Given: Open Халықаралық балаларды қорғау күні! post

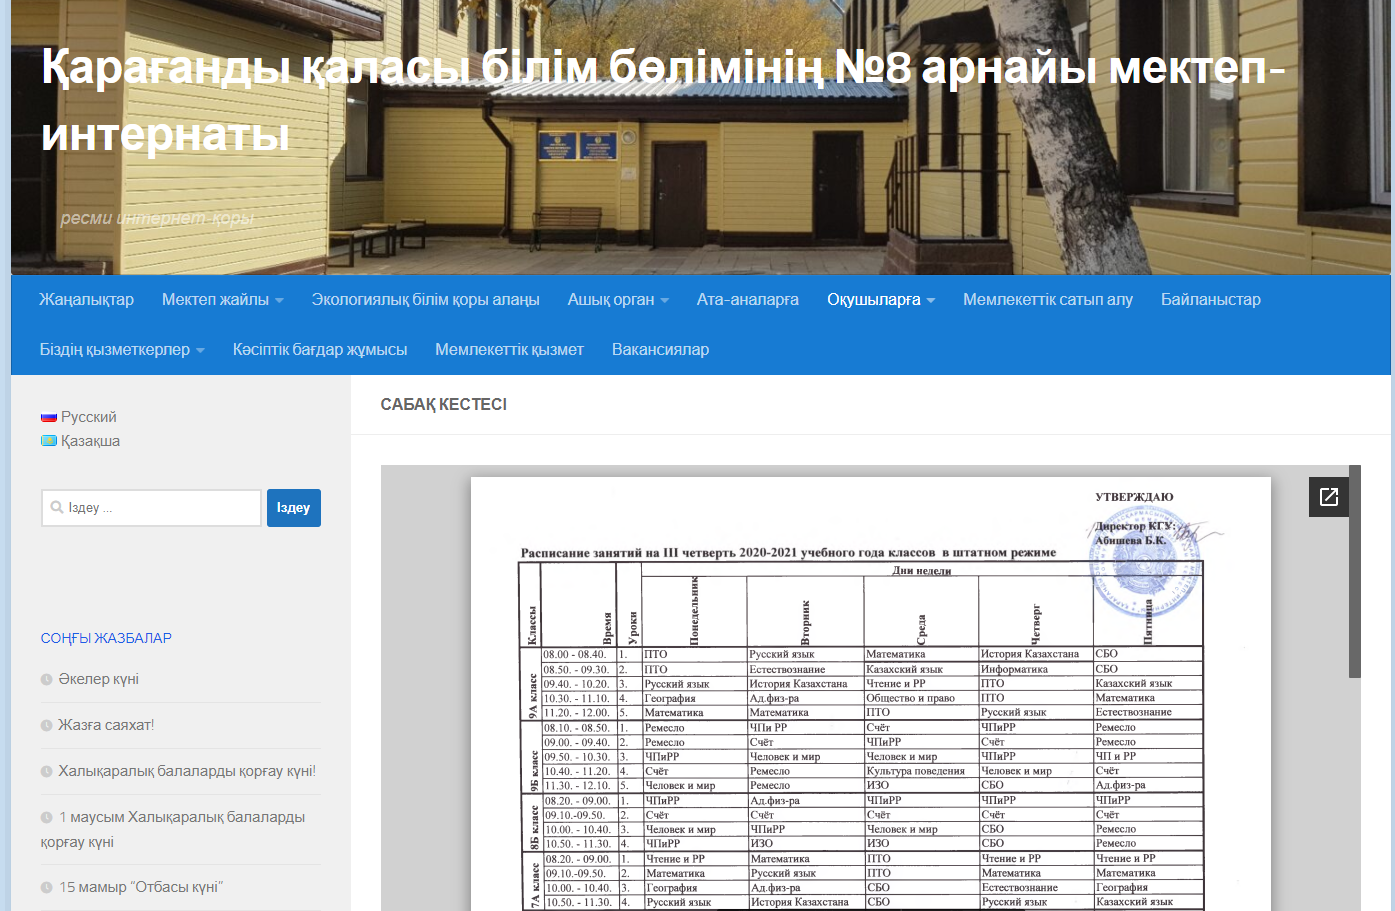Looking at the screenshot, I should point(187,771).
